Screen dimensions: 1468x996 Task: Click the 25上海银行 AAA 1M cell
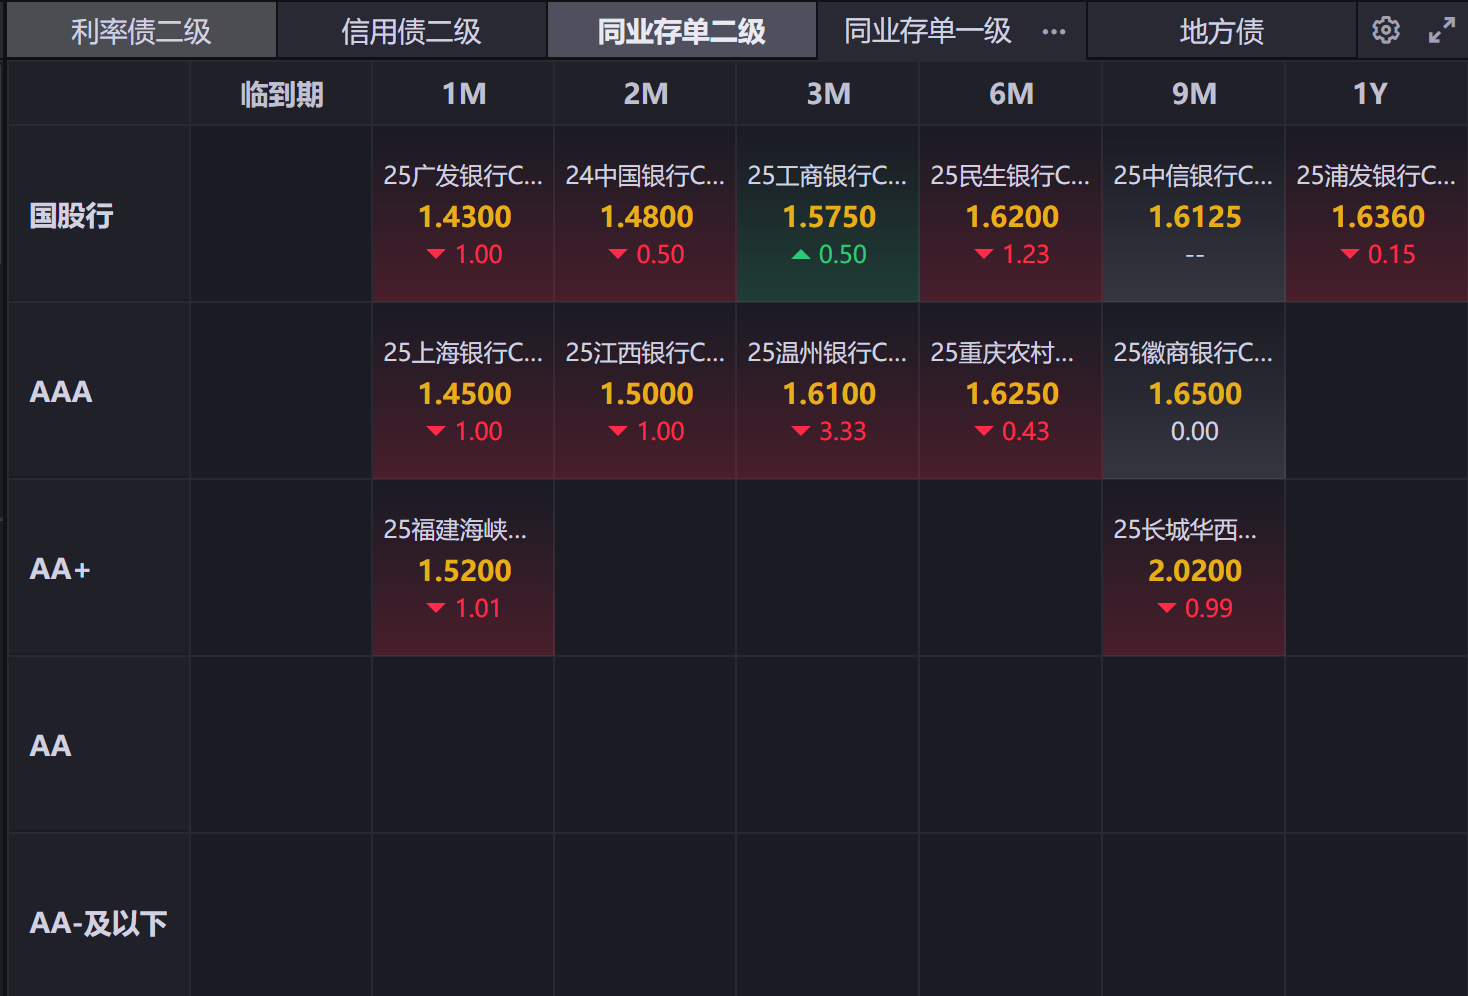464,392
